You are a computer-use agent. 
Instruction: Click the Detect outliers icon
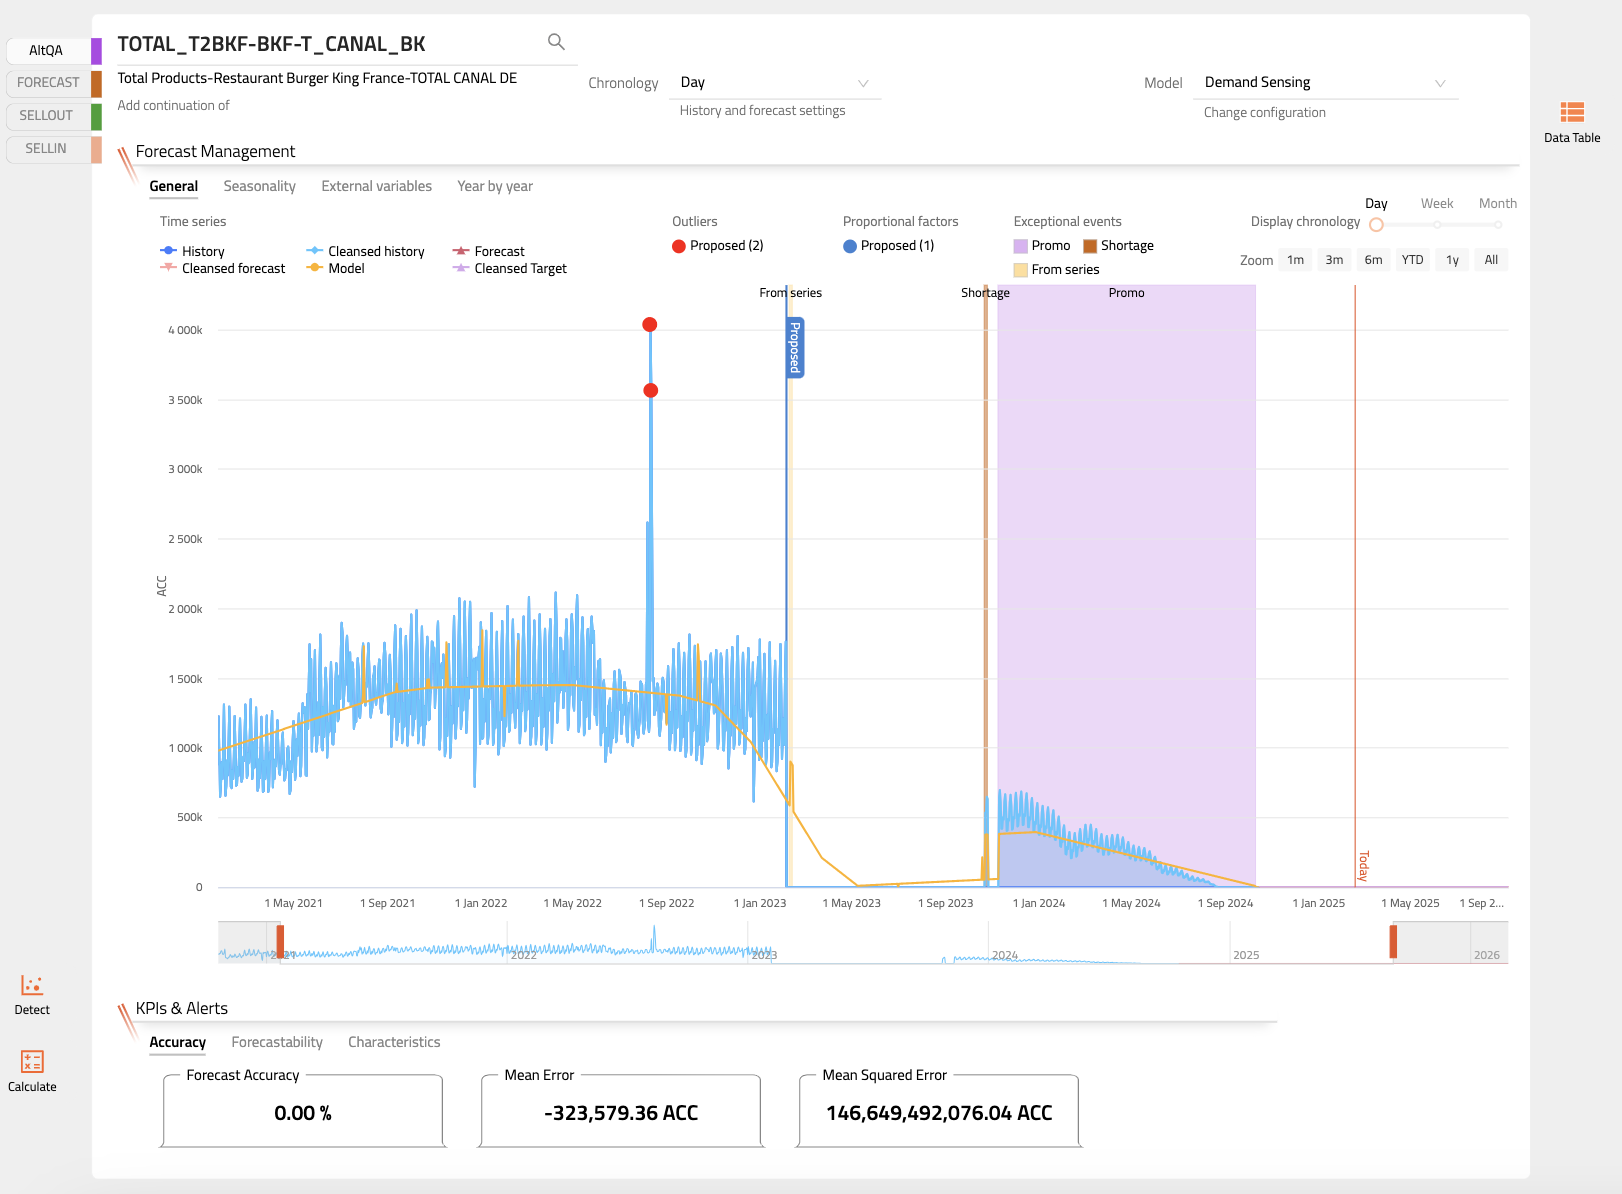click(32, 986)
